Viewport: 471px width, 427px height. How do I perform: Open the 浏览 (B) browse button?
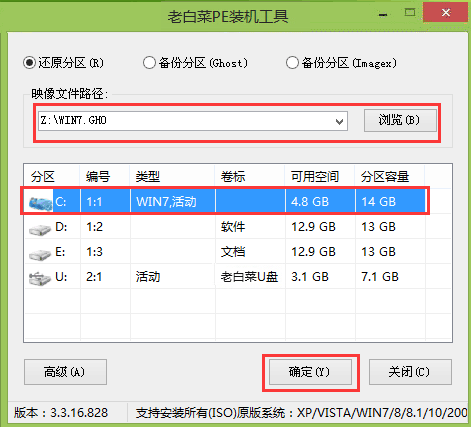400,120
